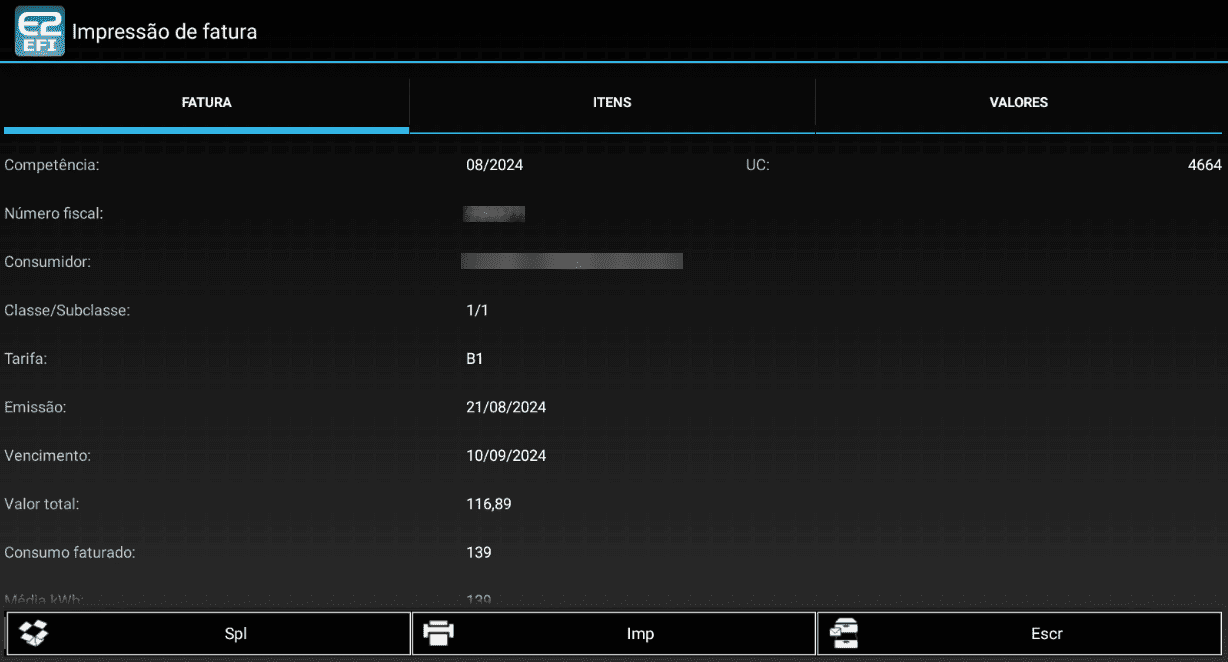Viewport: 1228px width, 662px height.
Task: Click the Classe/Subclasse value 1/1
Action: click(x=478, y=310)
